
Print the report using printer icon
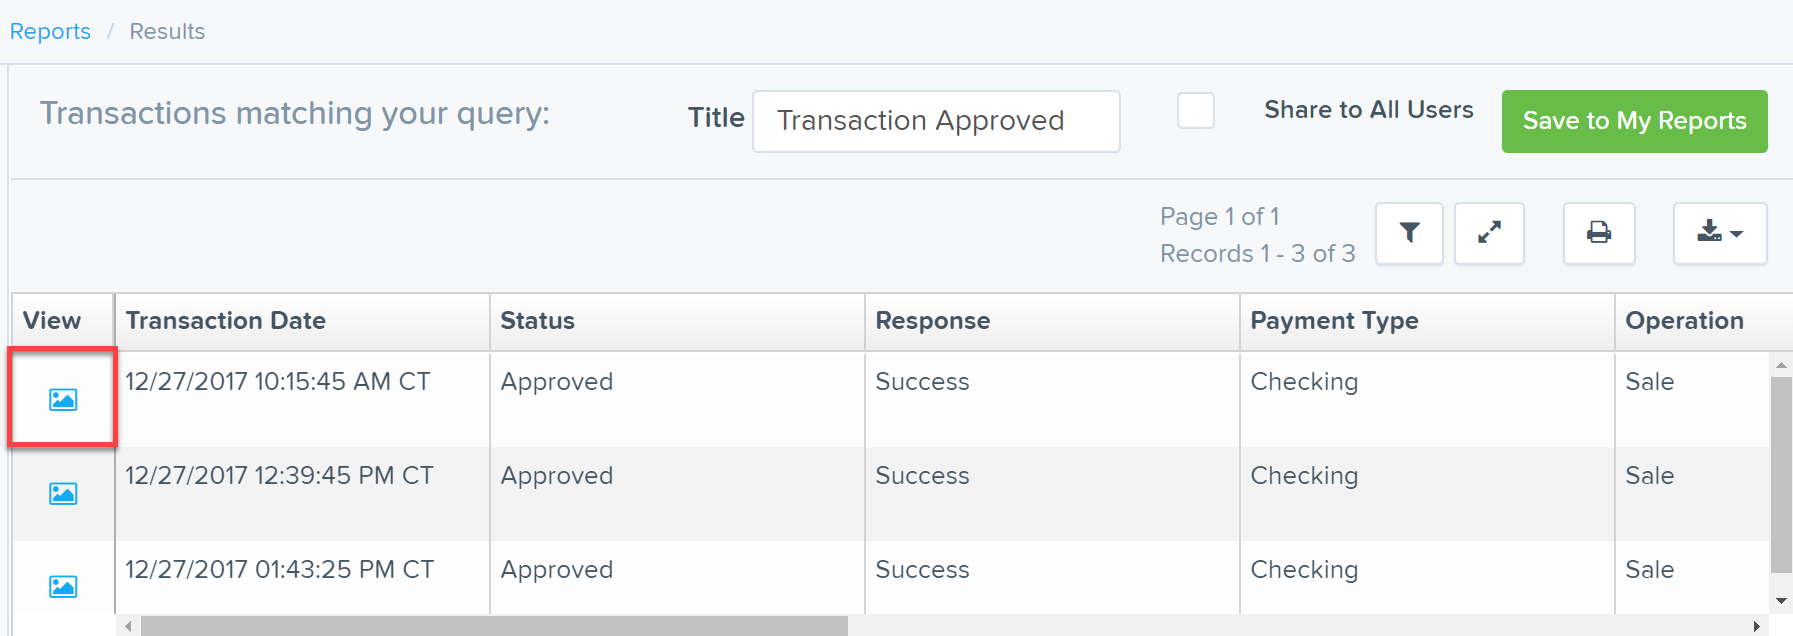(1599, 233)
